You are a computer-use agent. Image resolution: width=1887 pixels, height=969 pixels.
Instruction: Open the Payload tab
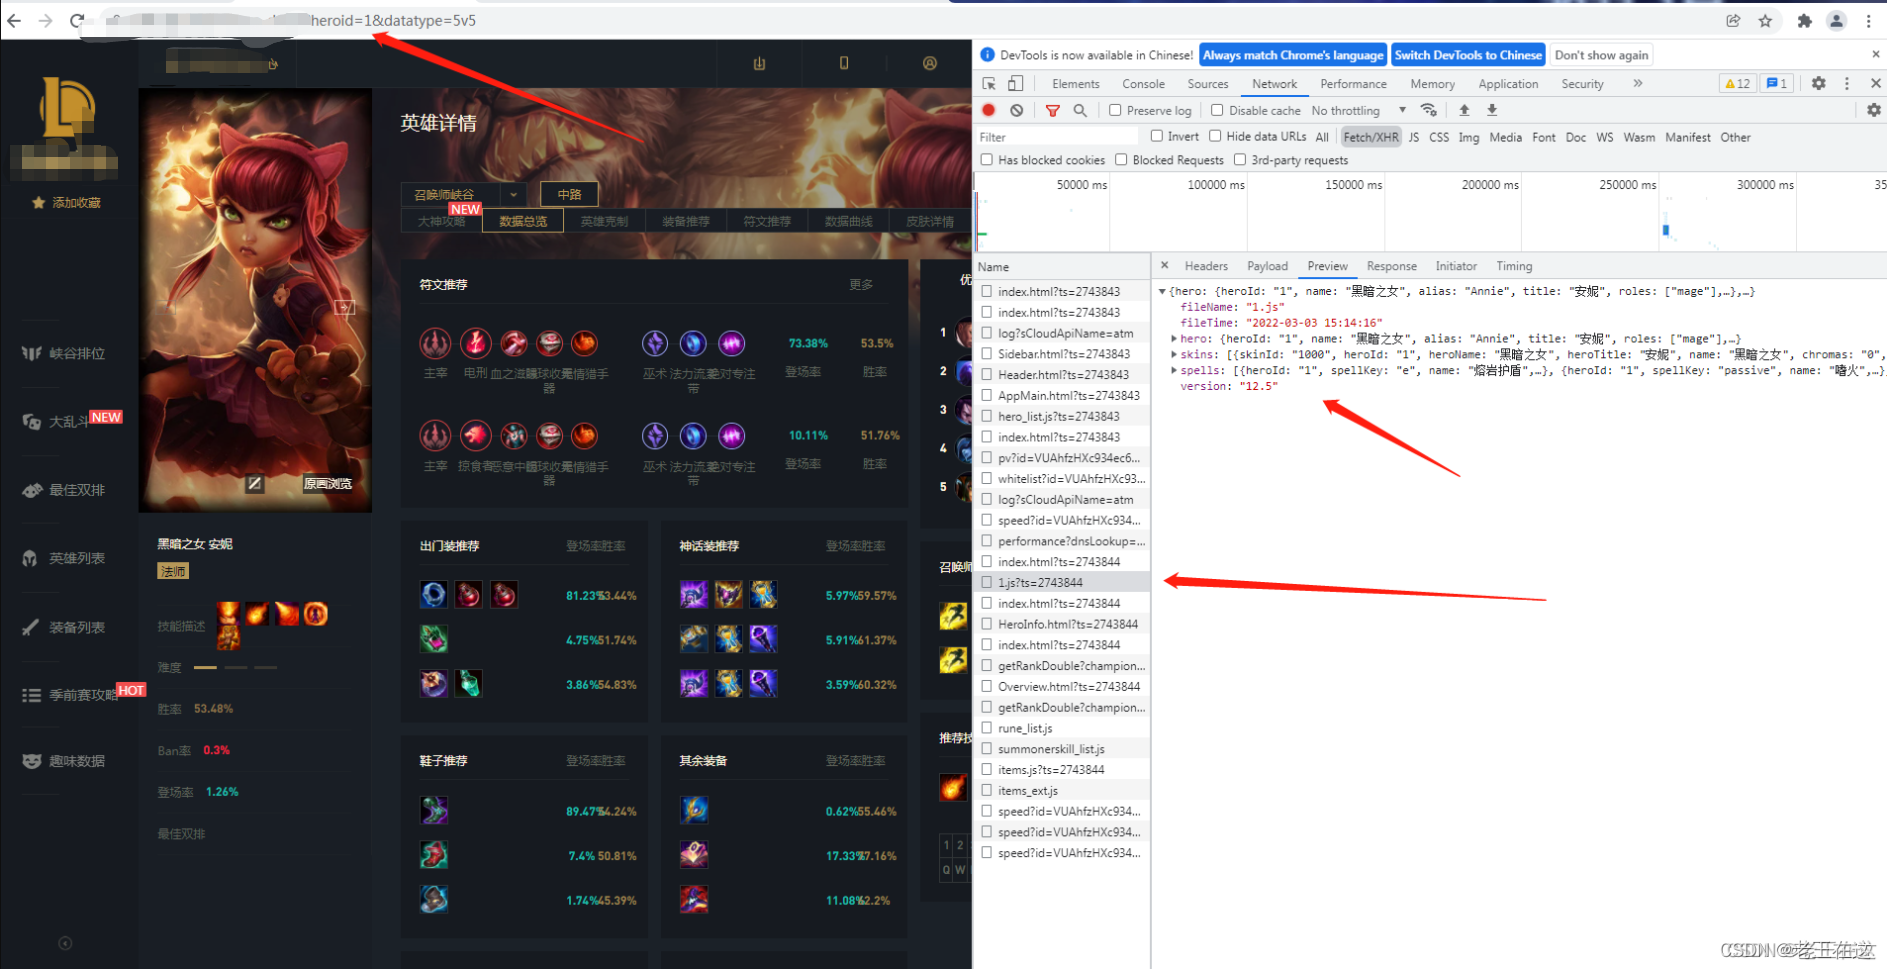click(1267, 266)
